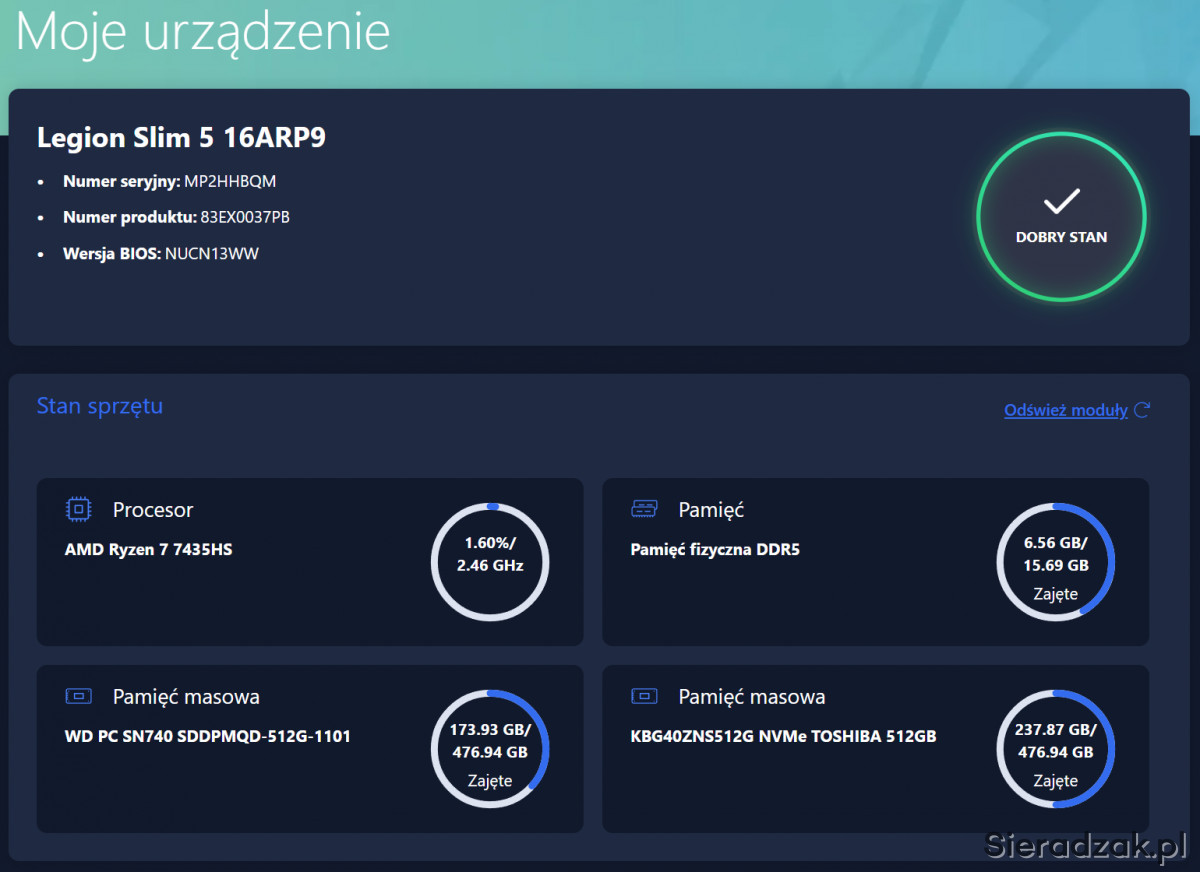Click the drive icon in the WD PC SN740 card
This screenshot has width=1200, height=872.
tap(78, 696)
